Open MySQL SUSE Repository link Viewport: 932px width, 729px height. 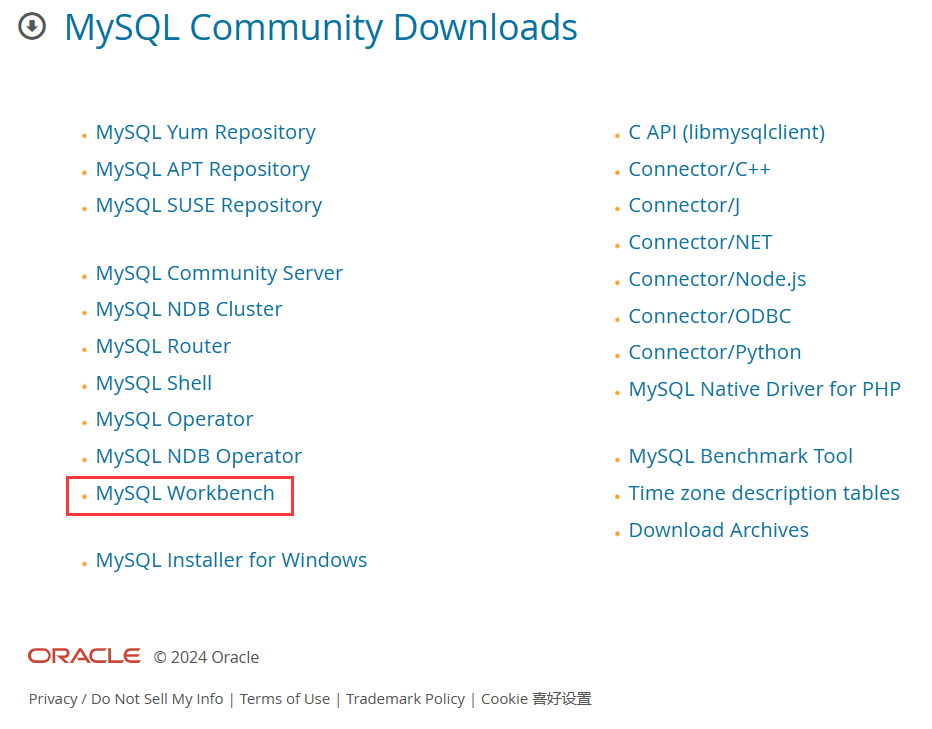[209, 206]
